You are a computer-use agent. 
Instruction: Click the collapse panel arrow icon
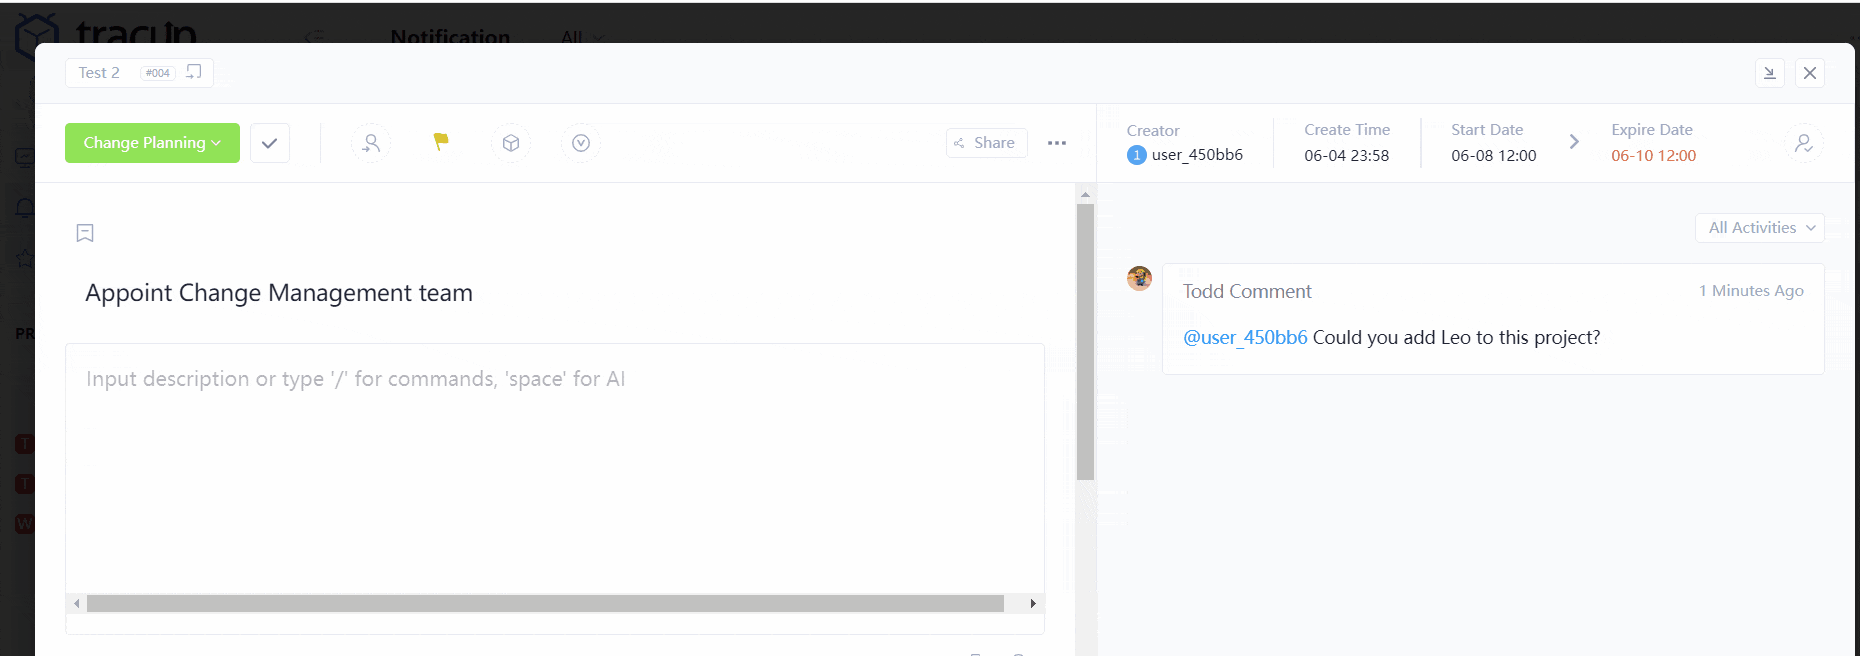1769,73
